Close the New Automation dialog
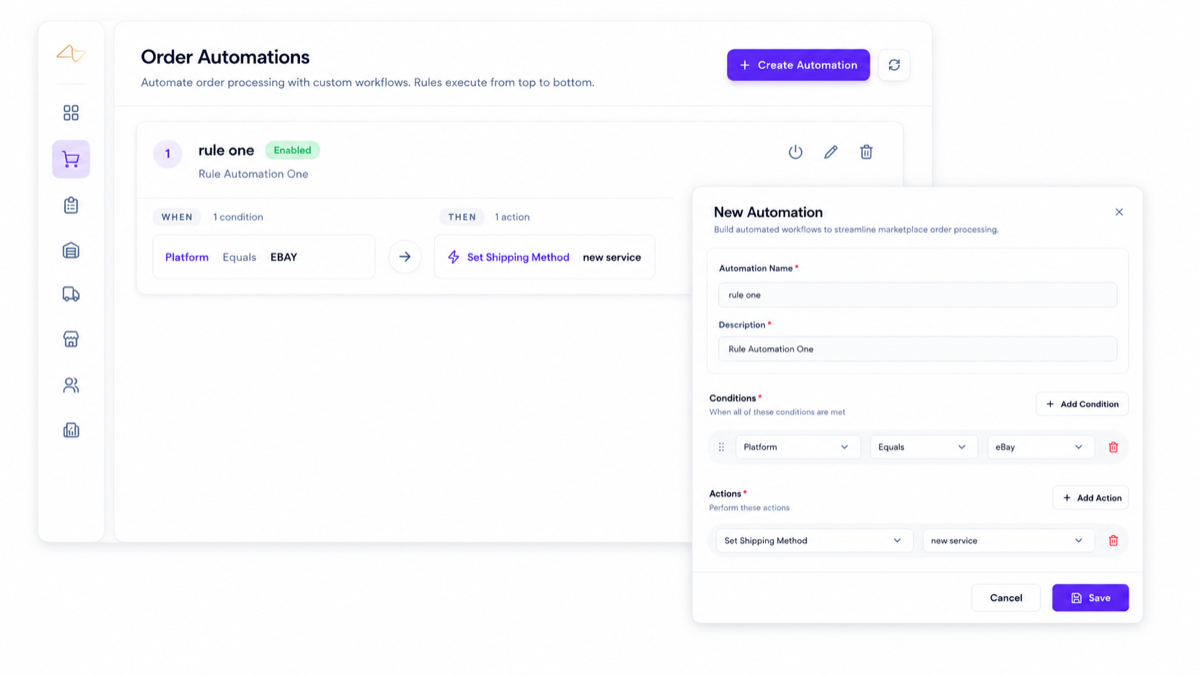This screenshot has width=1200, height=675. click(x=1119, y=212)
